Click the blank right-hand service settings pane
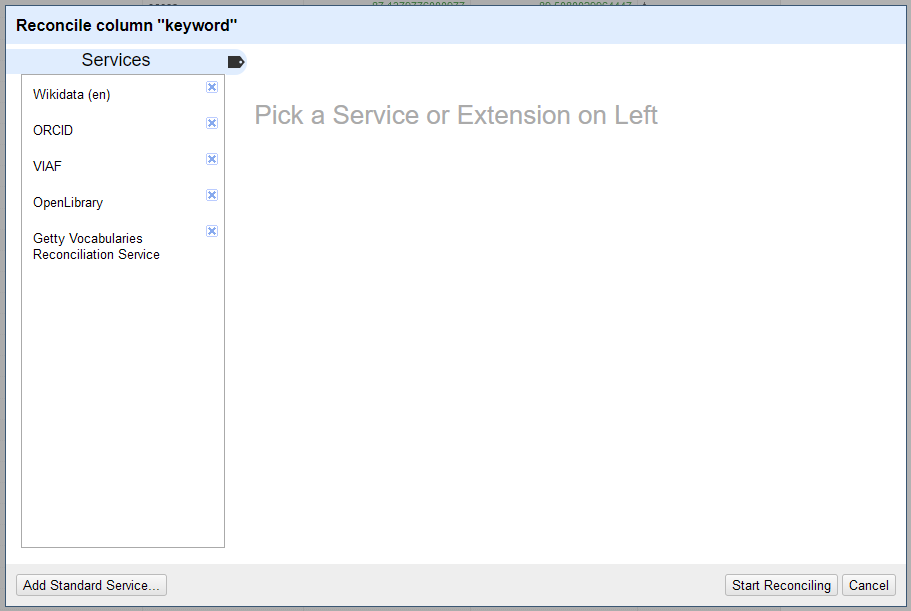 click(570, 350)
